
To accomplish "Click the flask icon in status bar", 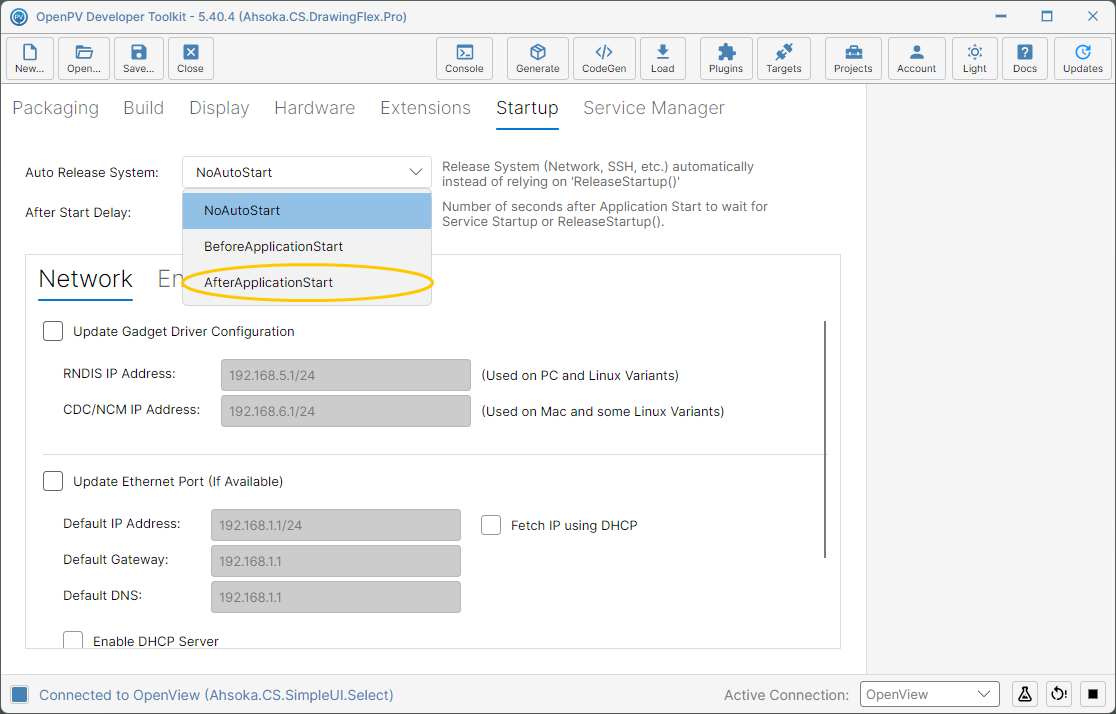I will 1024,693.
